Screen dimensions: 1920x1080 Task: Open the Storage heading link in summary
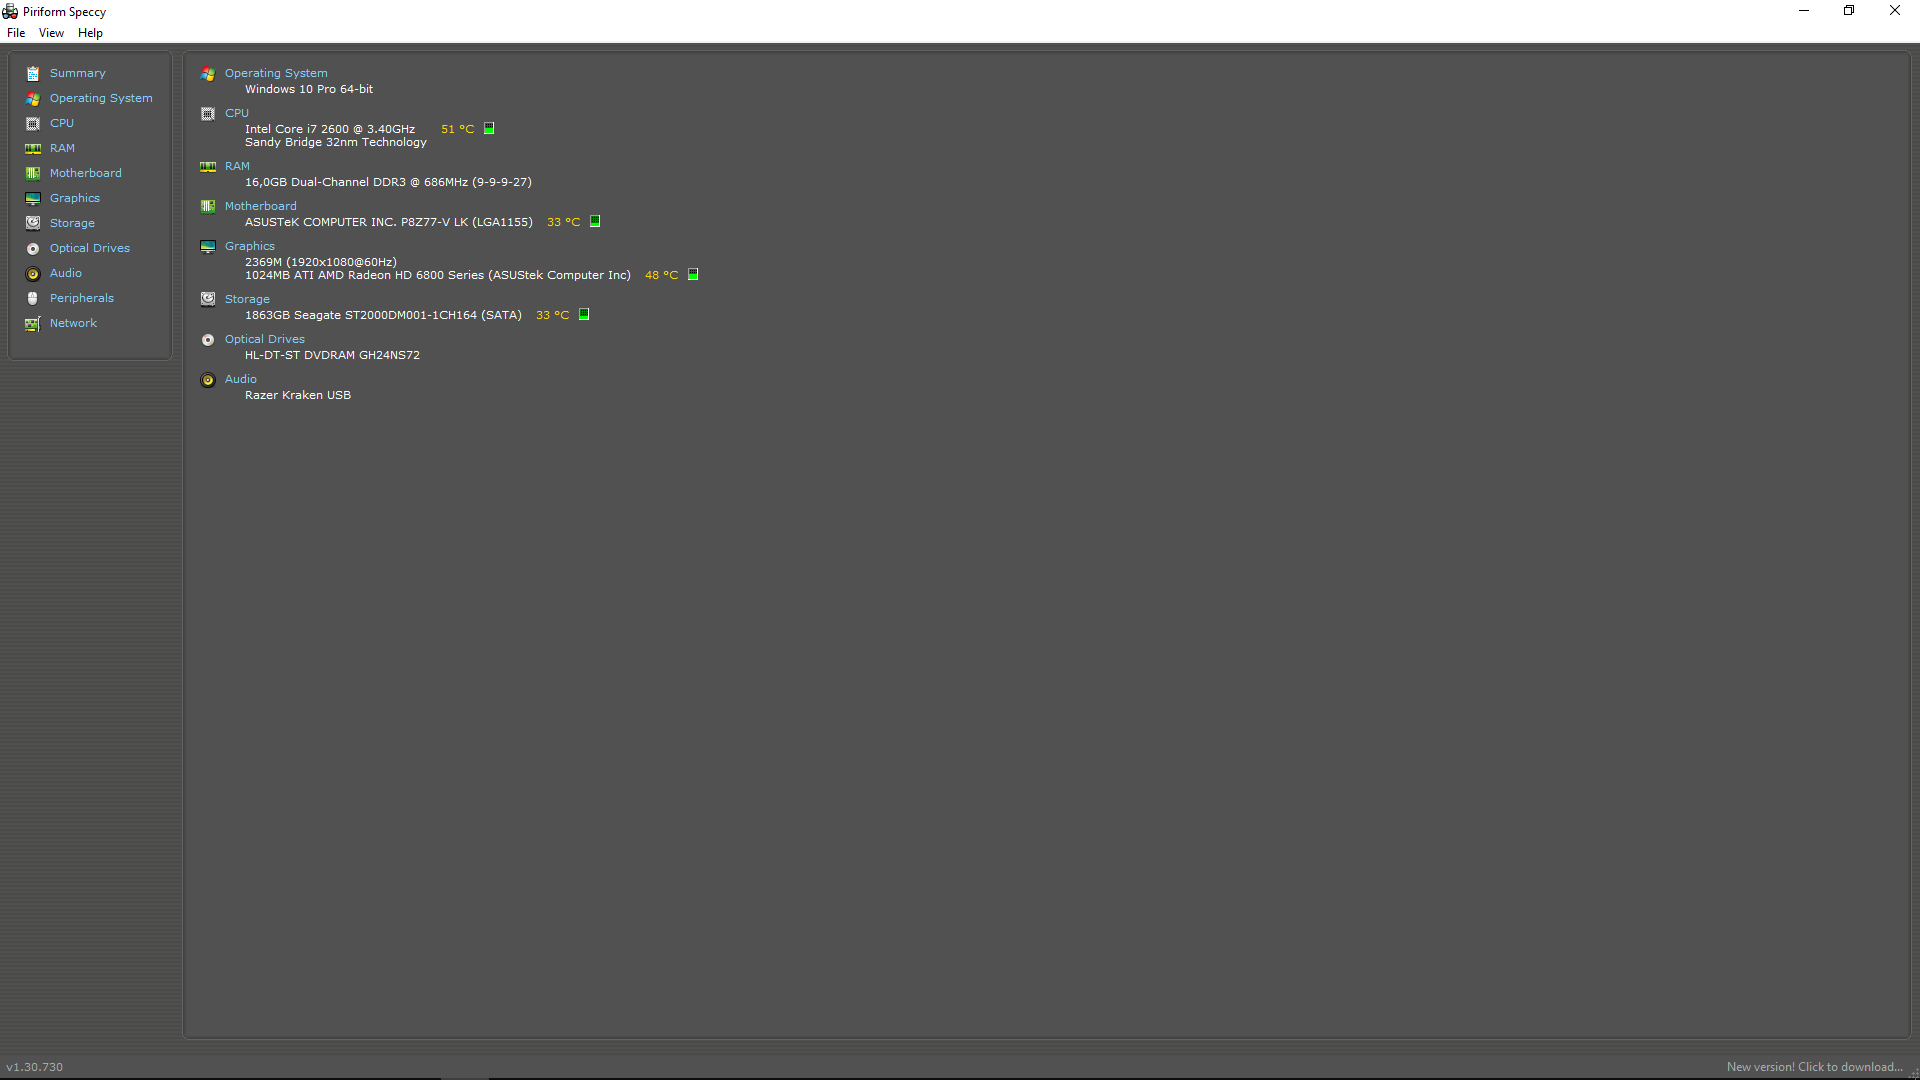coord(247,299)
